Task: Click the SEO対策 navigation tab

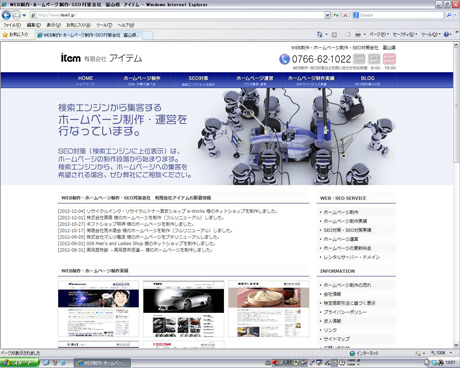Action: (198, 80)
